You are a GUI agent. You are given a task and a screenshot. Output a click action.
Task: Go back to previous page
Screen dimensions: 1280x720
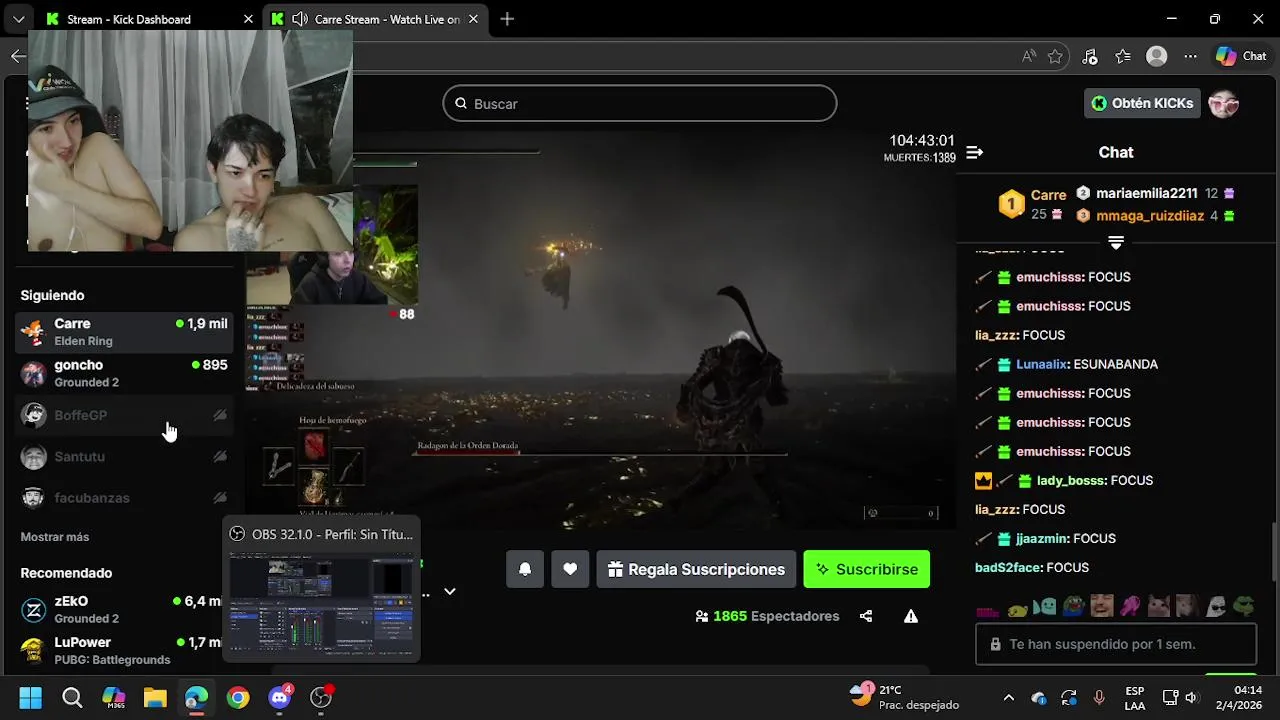click(17, 56)
